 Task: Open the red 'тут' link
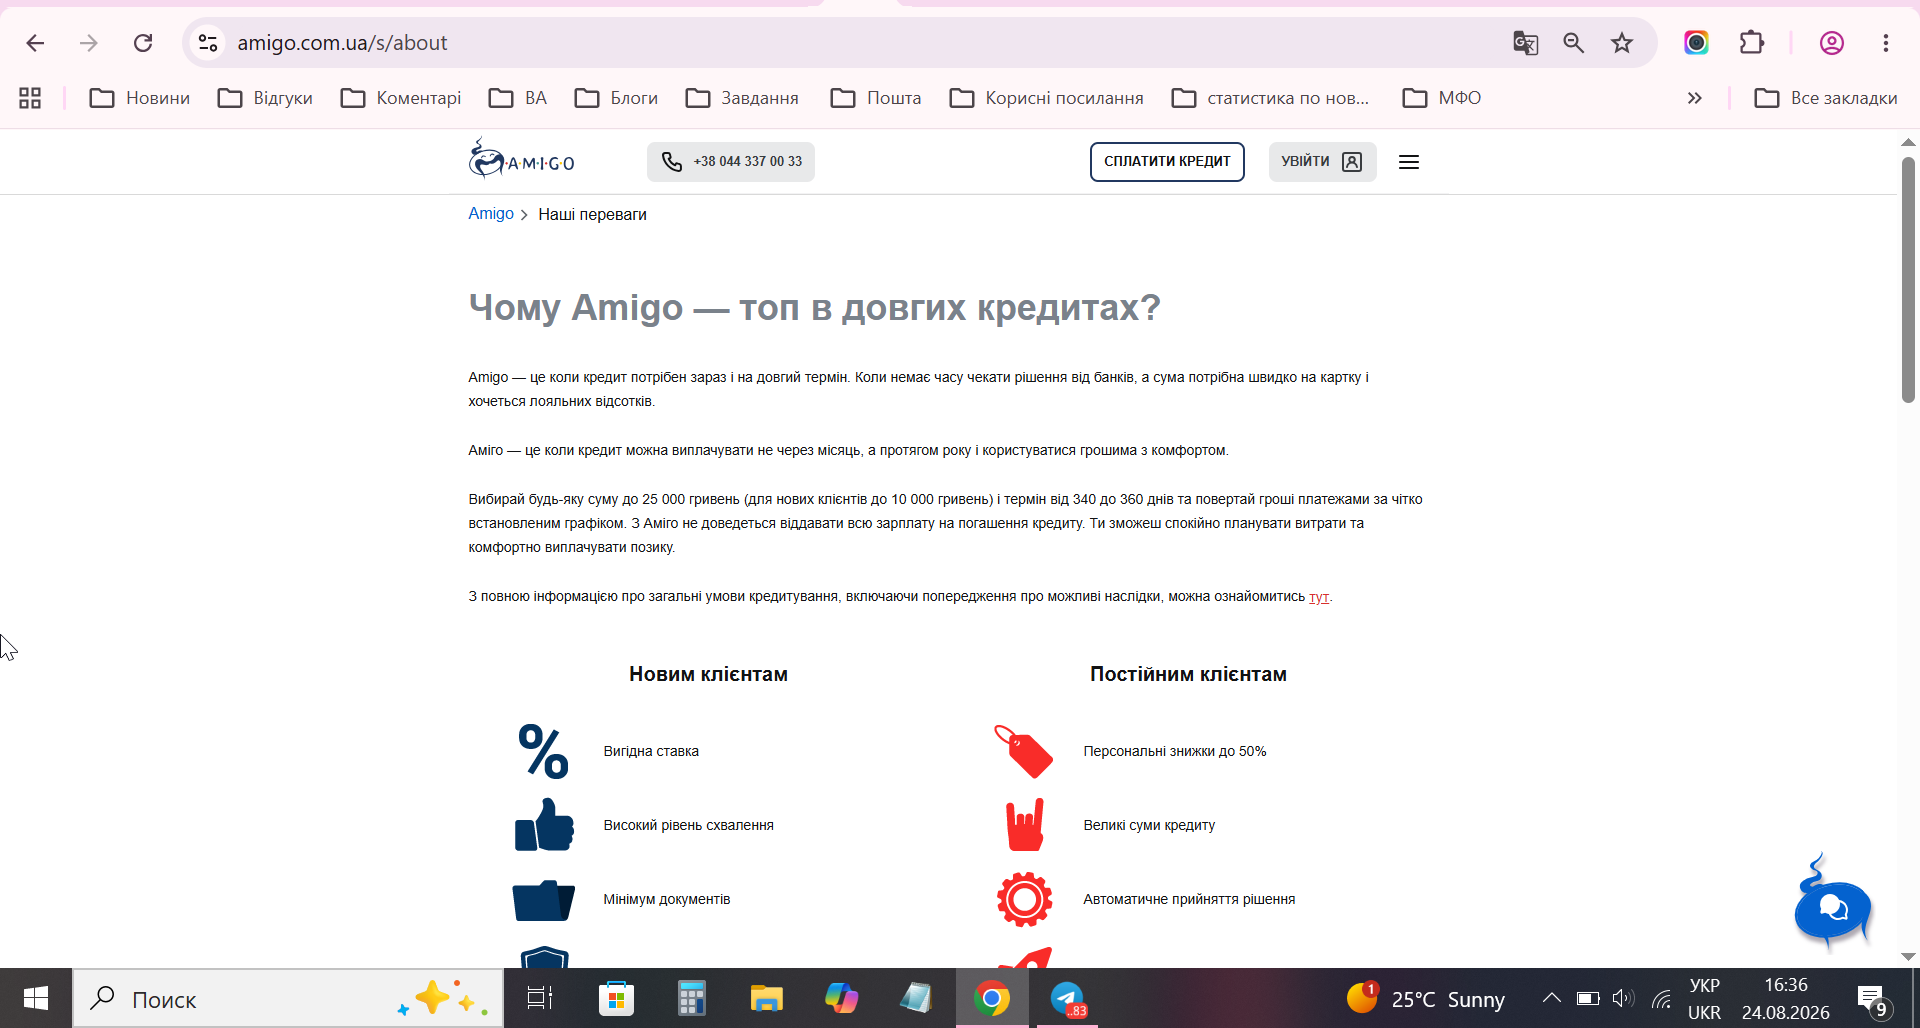(1319, 597)
